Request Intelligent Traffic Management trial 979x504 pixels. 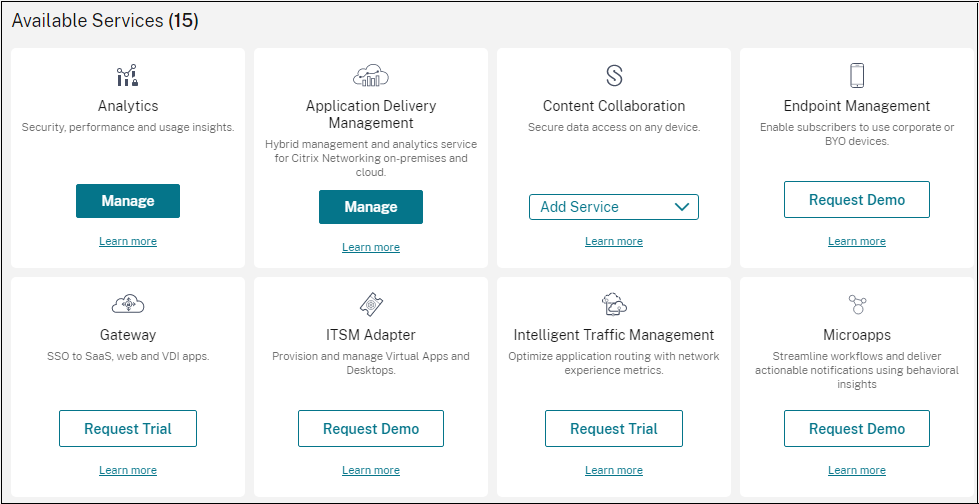click(x=614, y=429)
